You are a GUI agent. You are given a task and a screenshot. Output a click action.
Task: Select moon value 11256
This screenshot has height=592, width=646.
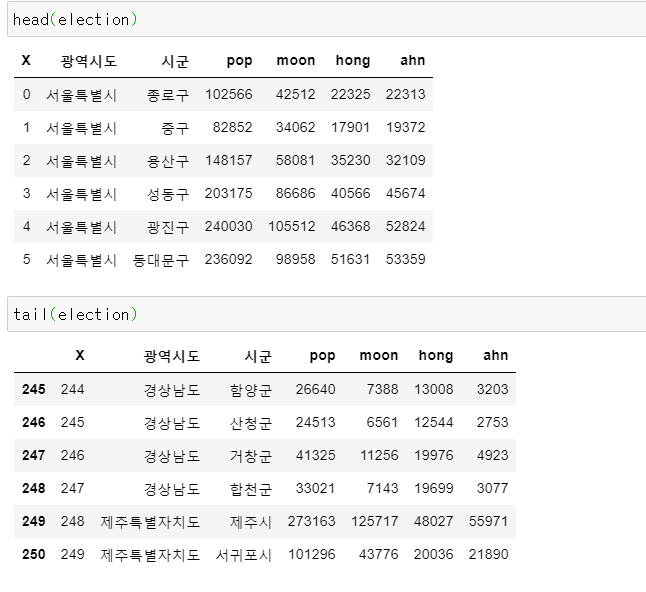pyautogui.click(x=379, y=455)
